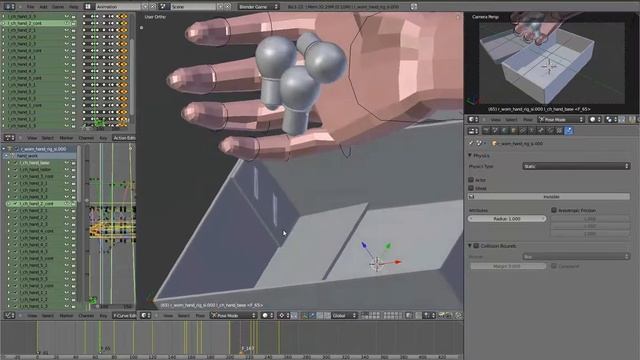Click the Invisible button
This screenshot has height=360, width=640.
tap(549, 197)
